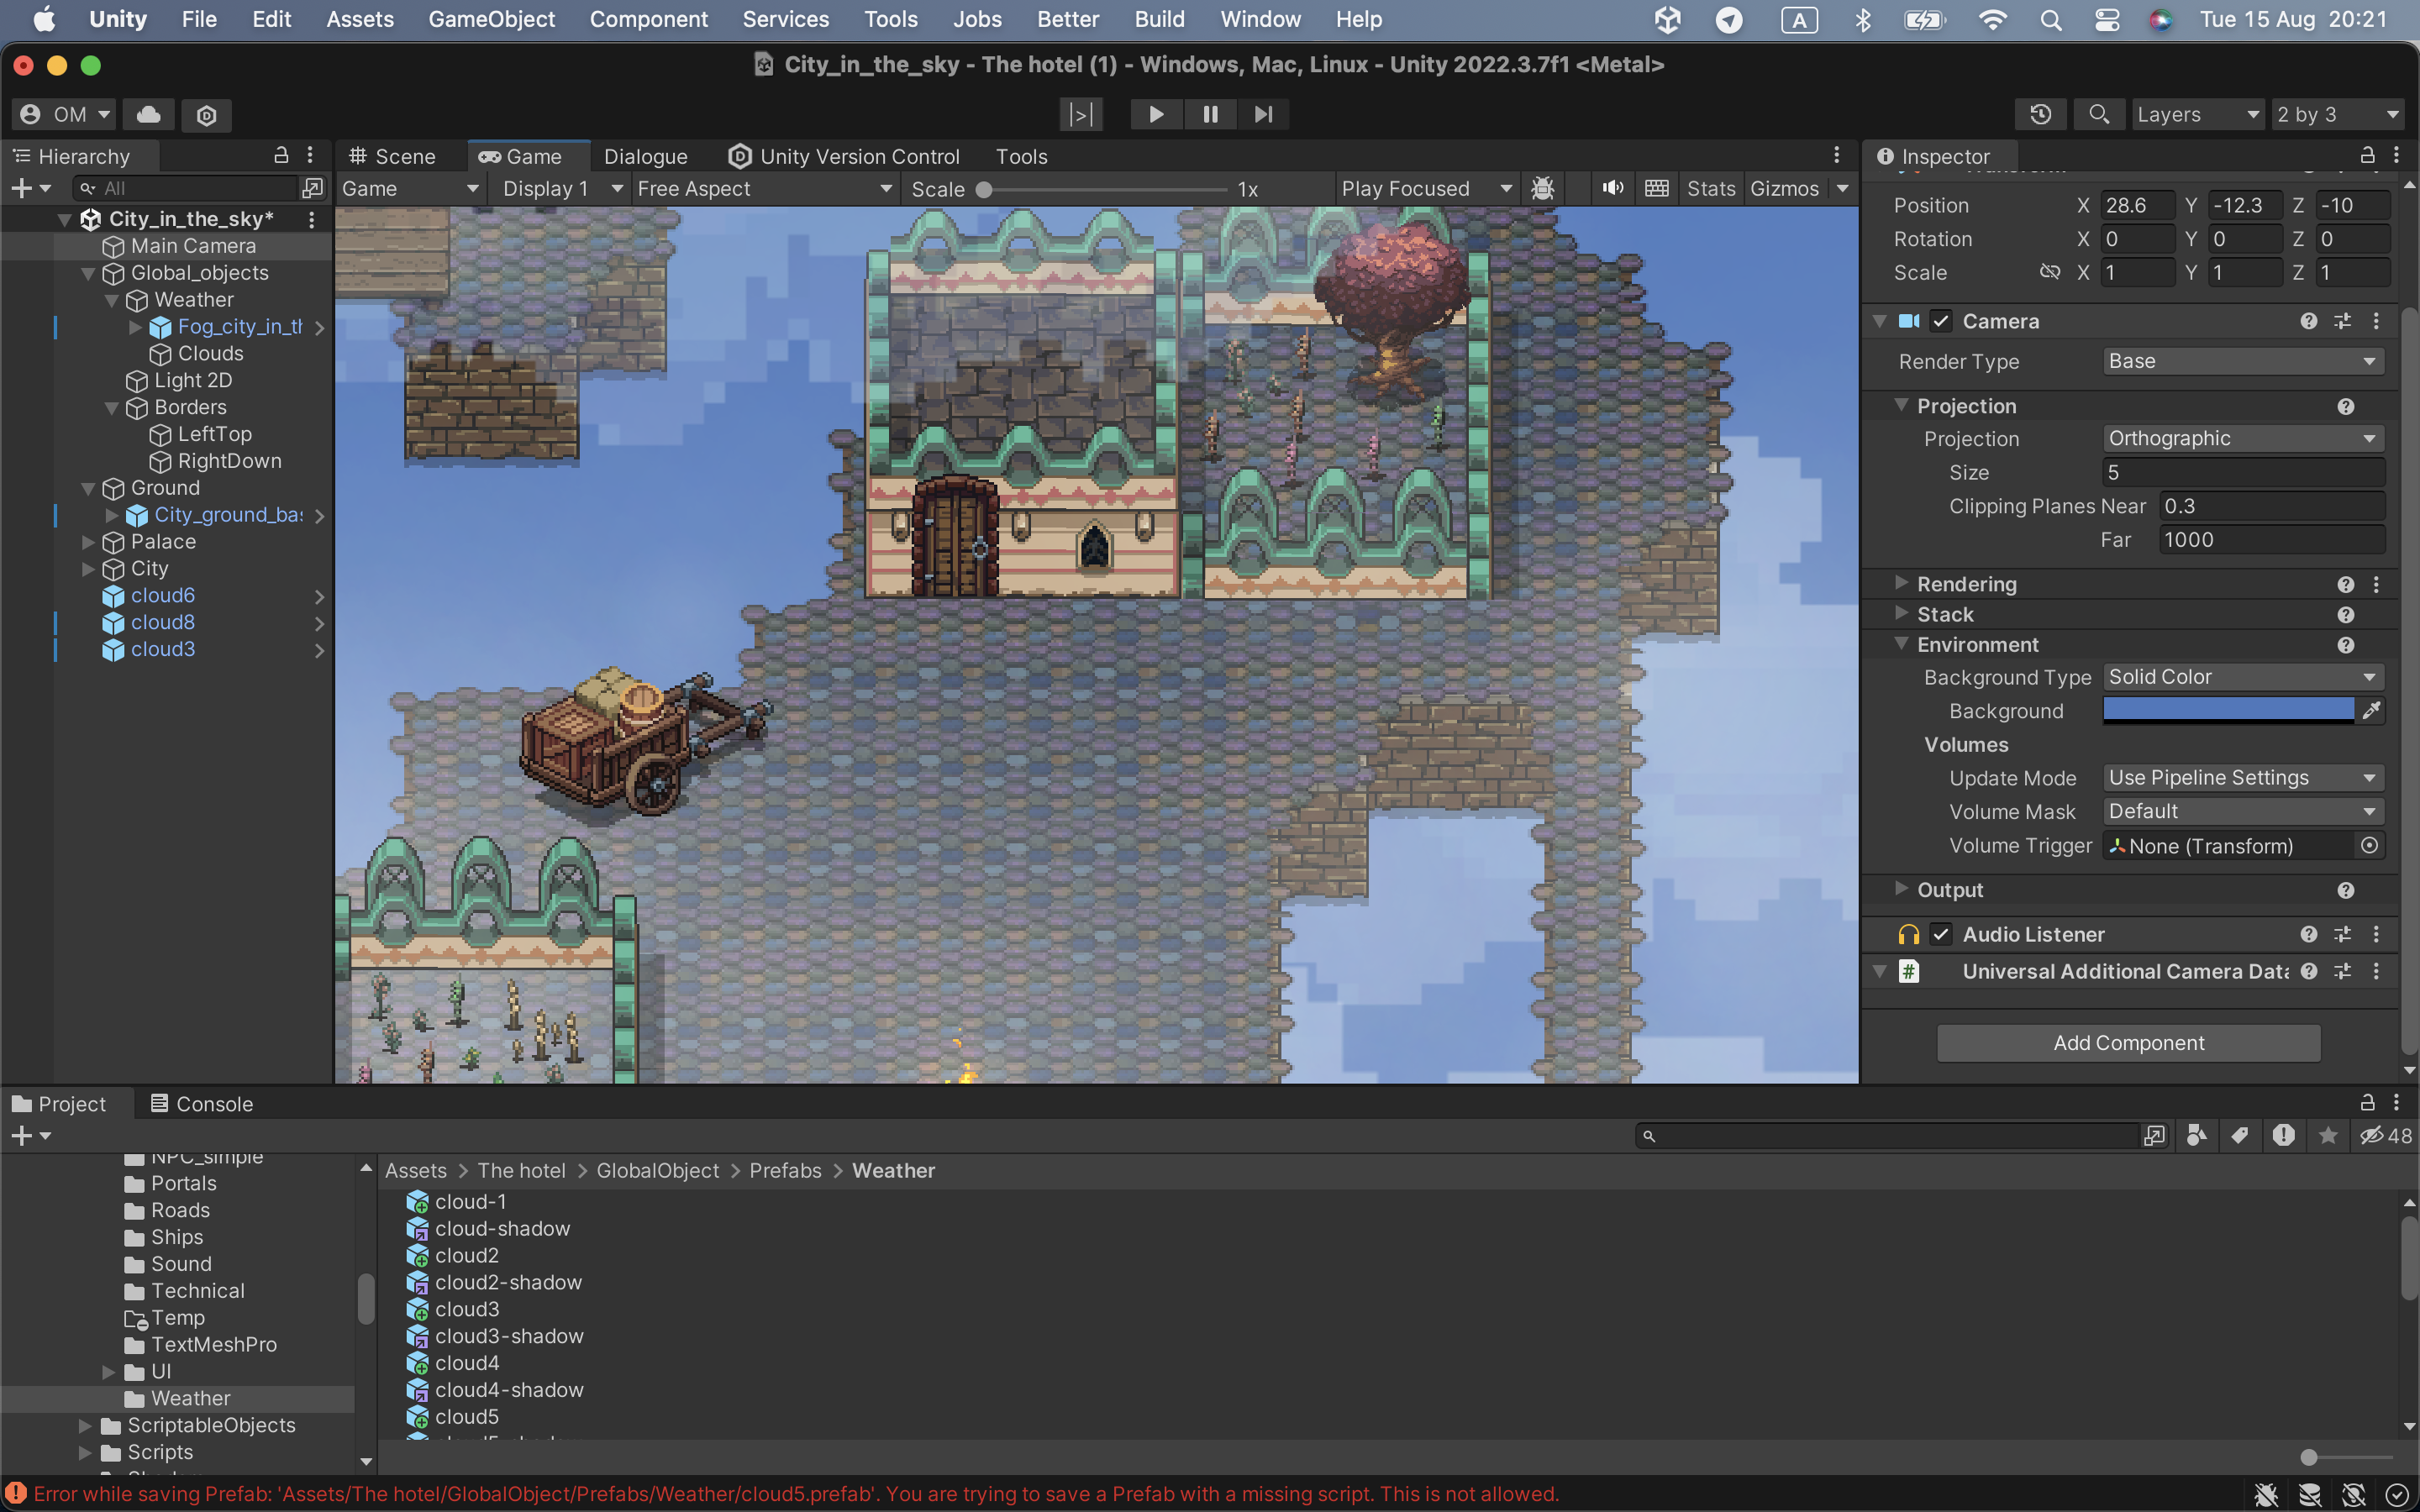Lock the Inspector panel
The height and width of the screenshot is (1512, 2420).
tap(2367, 155)
